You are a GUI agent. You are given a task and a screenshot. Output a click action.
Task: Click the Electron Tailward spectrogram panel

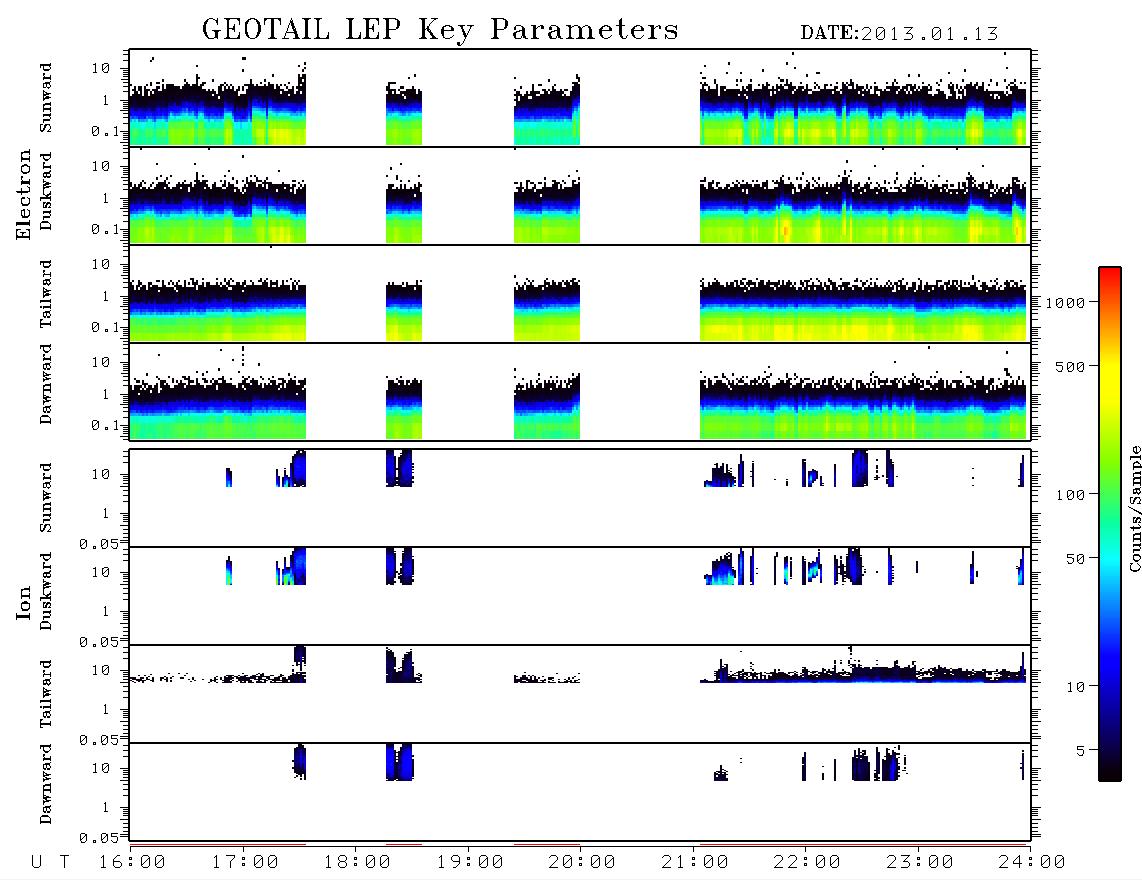point(580,294)
